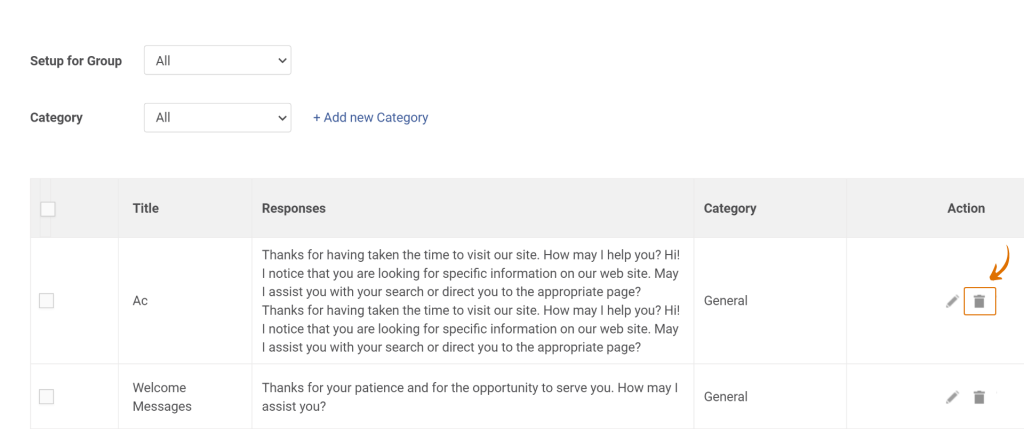
Task: Click the pencil edit icon for Ac
Action: tap(952, 302)
